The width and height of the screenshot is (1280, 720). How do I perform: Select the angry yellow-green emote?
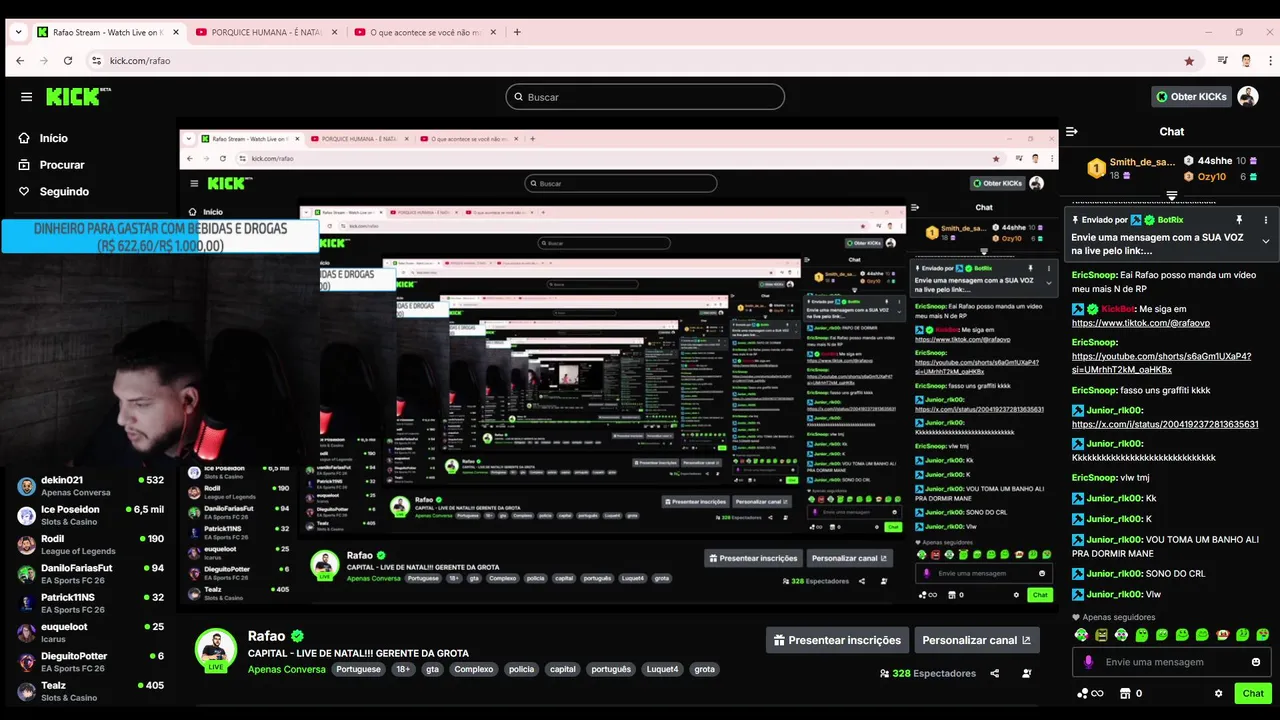[x=1101, y=635]
